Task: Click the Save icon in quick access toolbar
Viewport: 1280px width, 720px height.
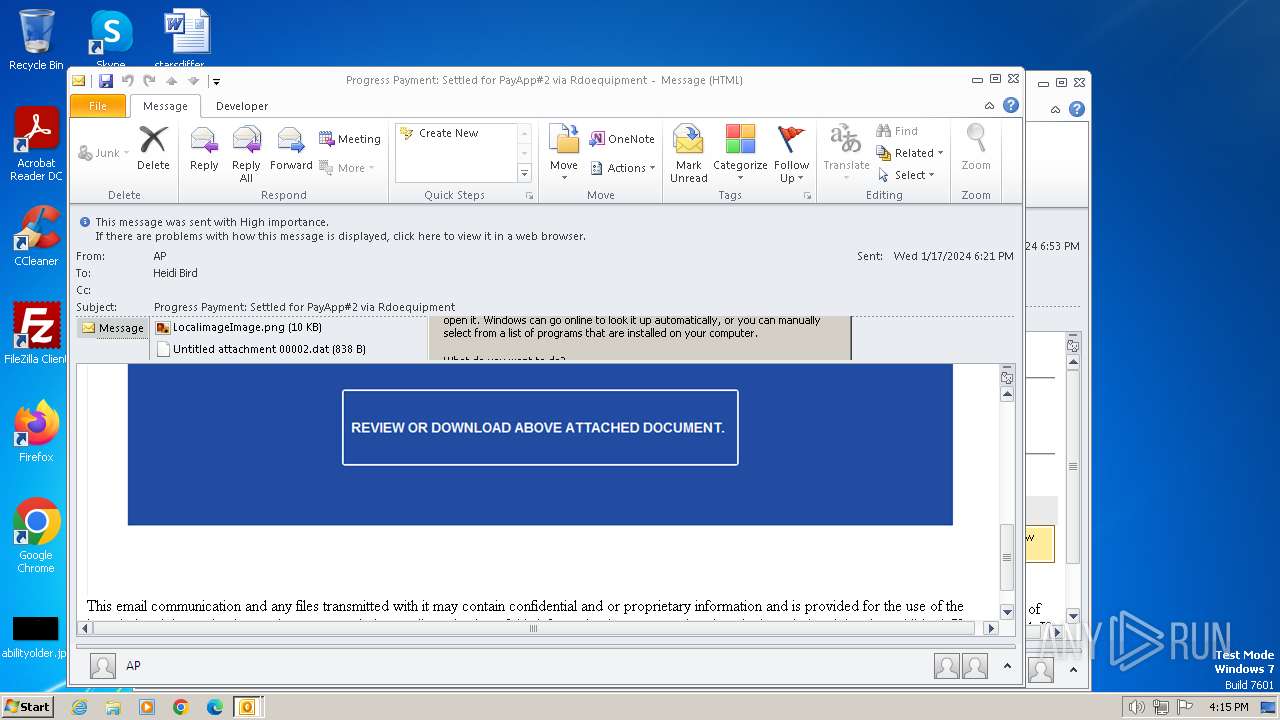Action: (x=105, y=81)
